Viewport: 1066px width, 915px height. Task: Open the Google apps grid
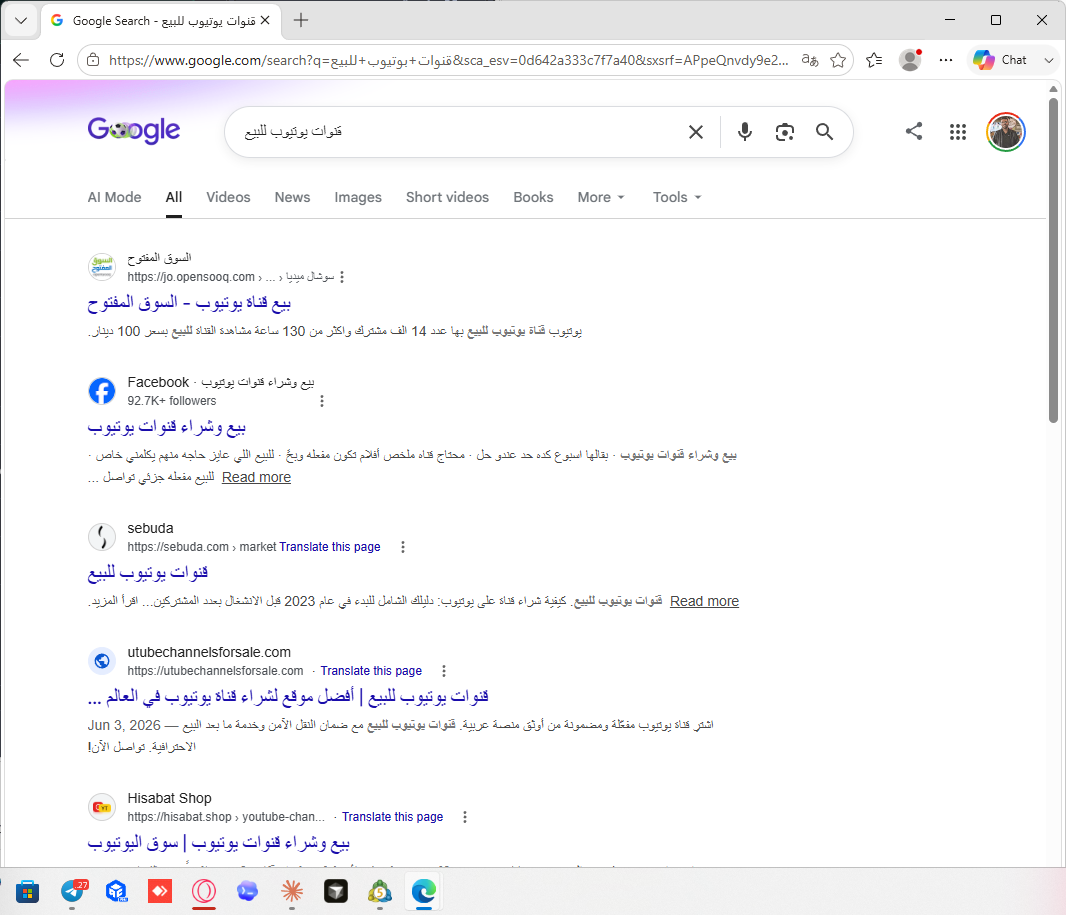pyautogui.click(x=957, y=132)
